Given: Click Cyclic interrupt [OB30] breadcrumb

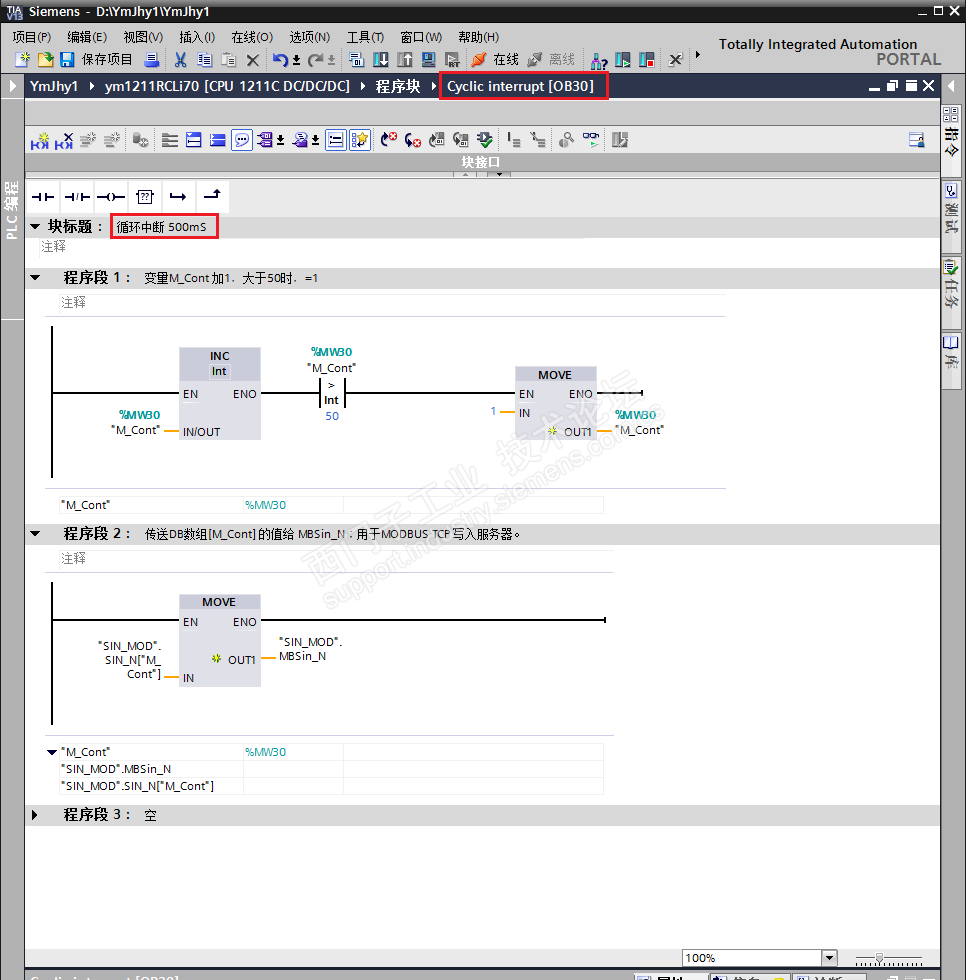Looking at the screenshot, I should tap(520, 86).
